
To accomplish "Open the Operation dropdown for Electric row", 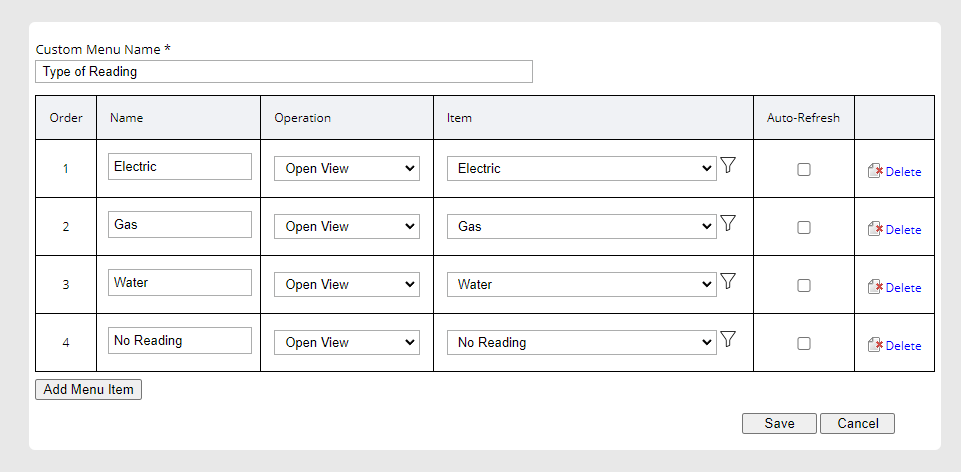I will click(346, 169).
